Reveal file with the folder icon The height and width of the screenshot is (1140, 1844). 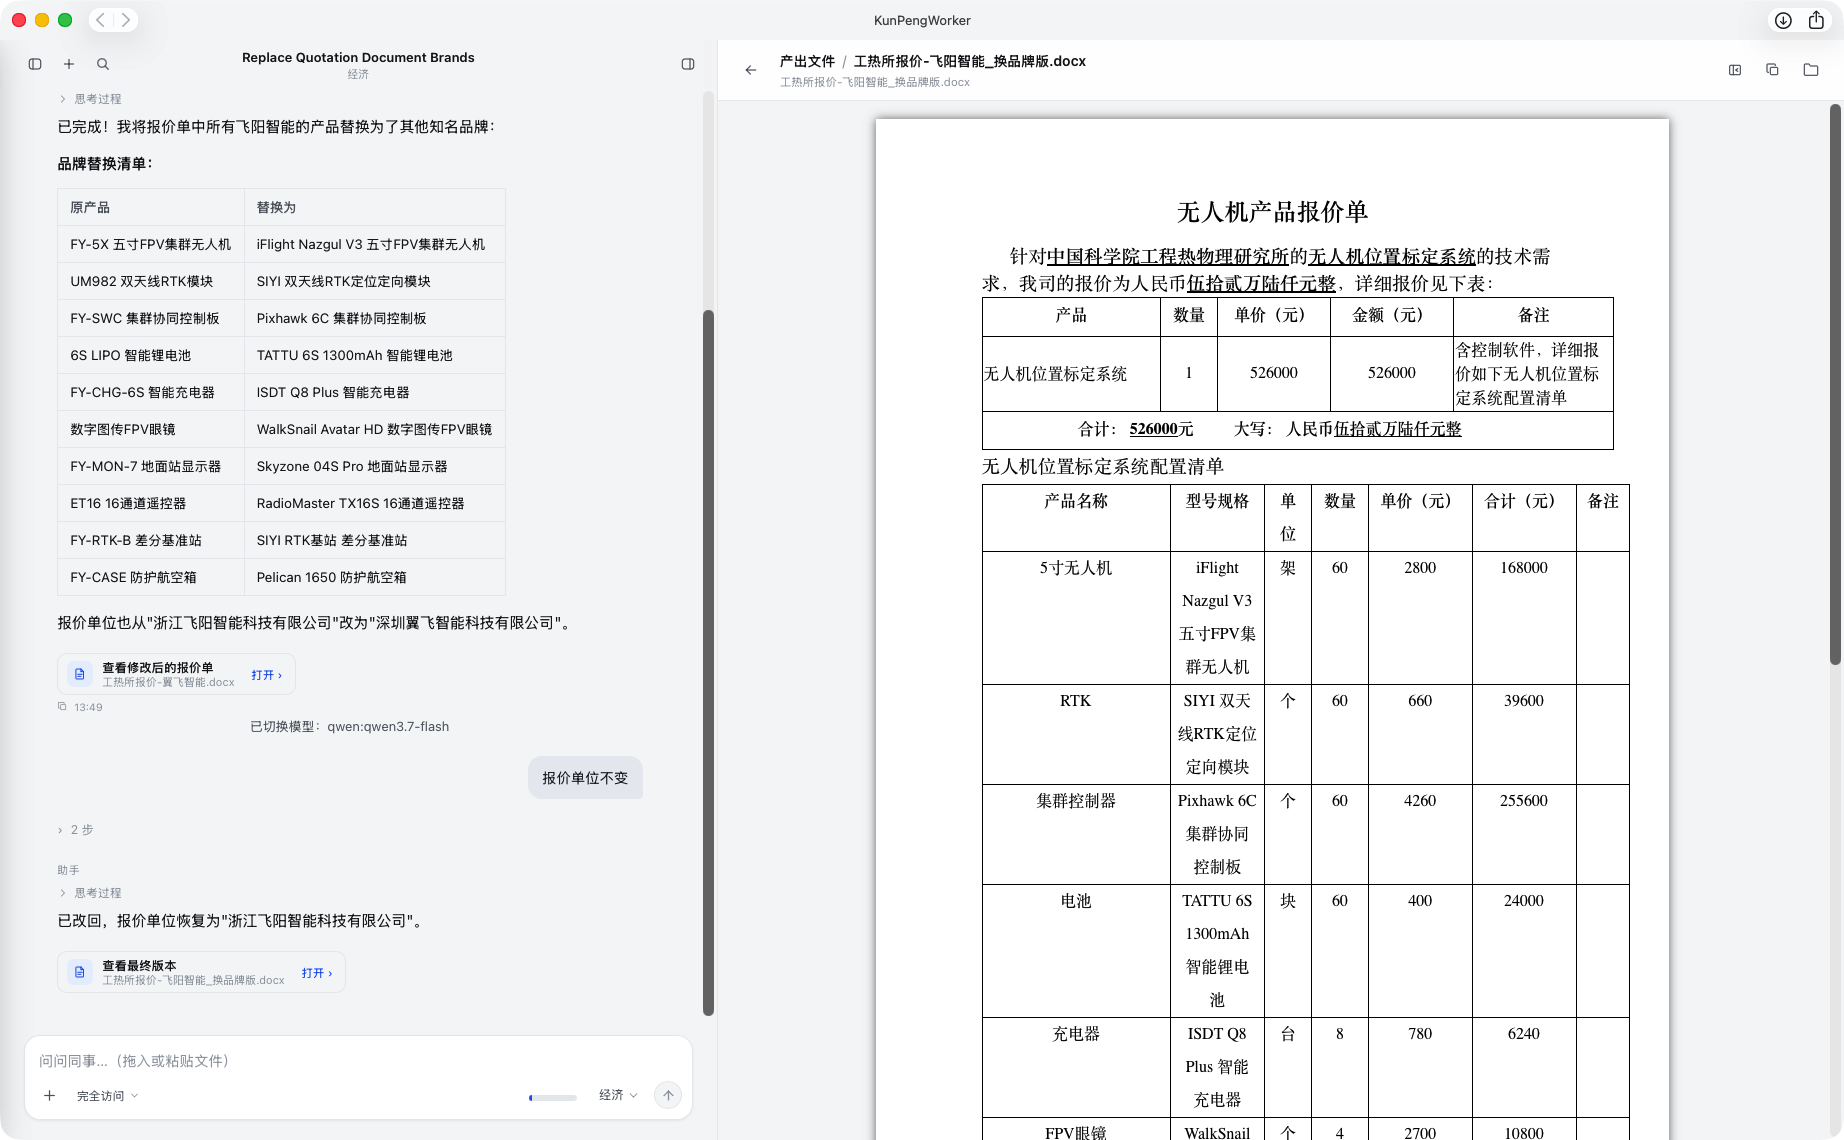tap(1811, 70)
